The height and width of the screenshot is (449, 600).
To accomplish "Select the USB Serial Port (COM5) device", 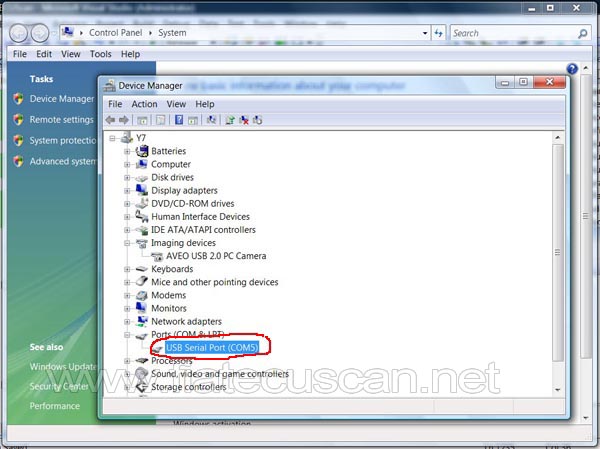I will (x=211, y=347).
